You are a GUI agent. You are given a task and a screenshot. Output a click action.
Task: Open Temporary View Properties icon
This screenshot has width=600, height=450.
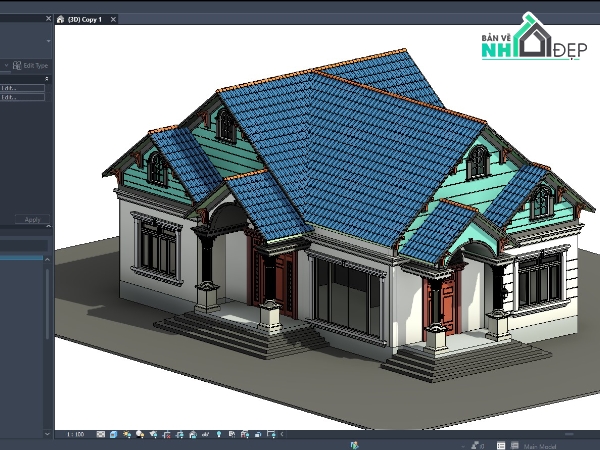pyautogui.click(x=232, y=434)
